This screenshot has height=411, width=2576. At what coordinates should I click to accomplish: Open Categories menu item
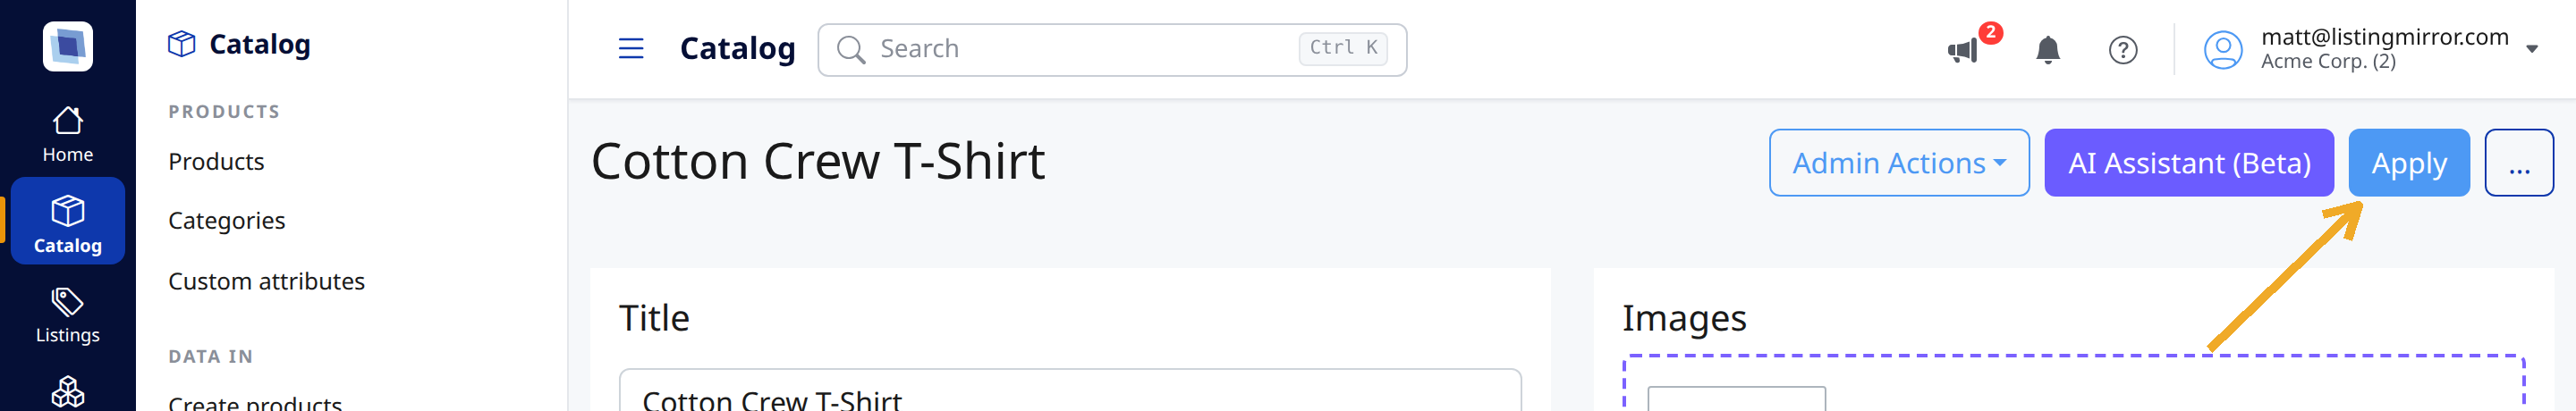[226, 220]
